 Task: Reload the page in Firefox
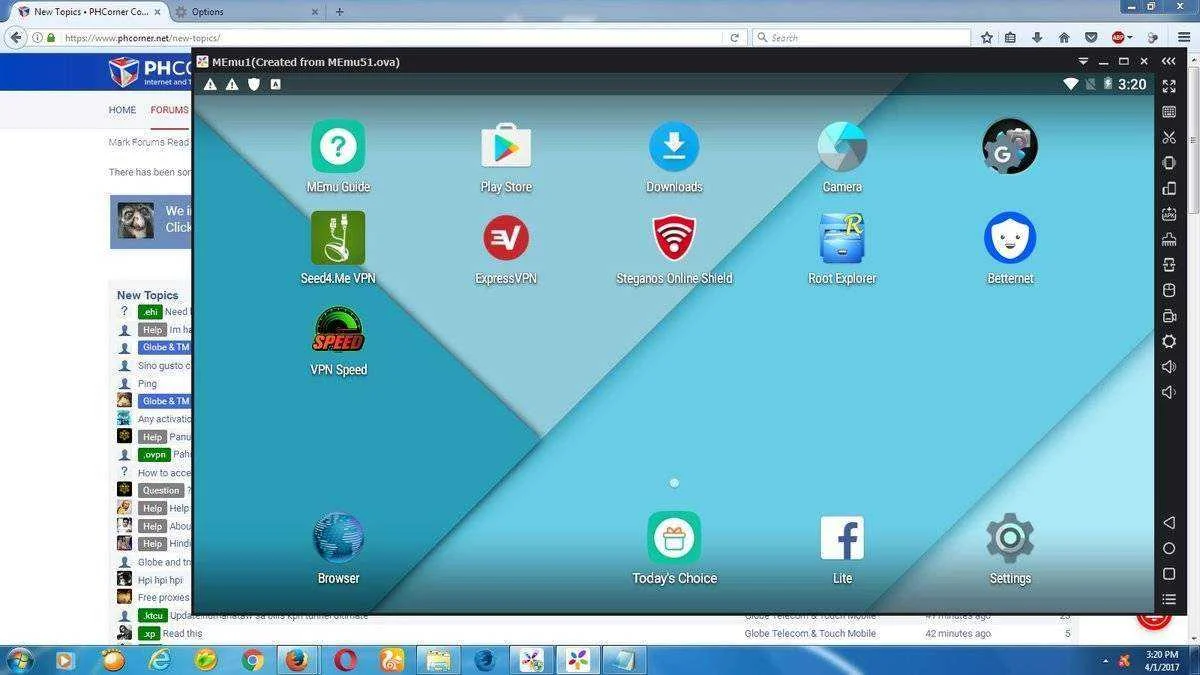[x=734, y=37]
